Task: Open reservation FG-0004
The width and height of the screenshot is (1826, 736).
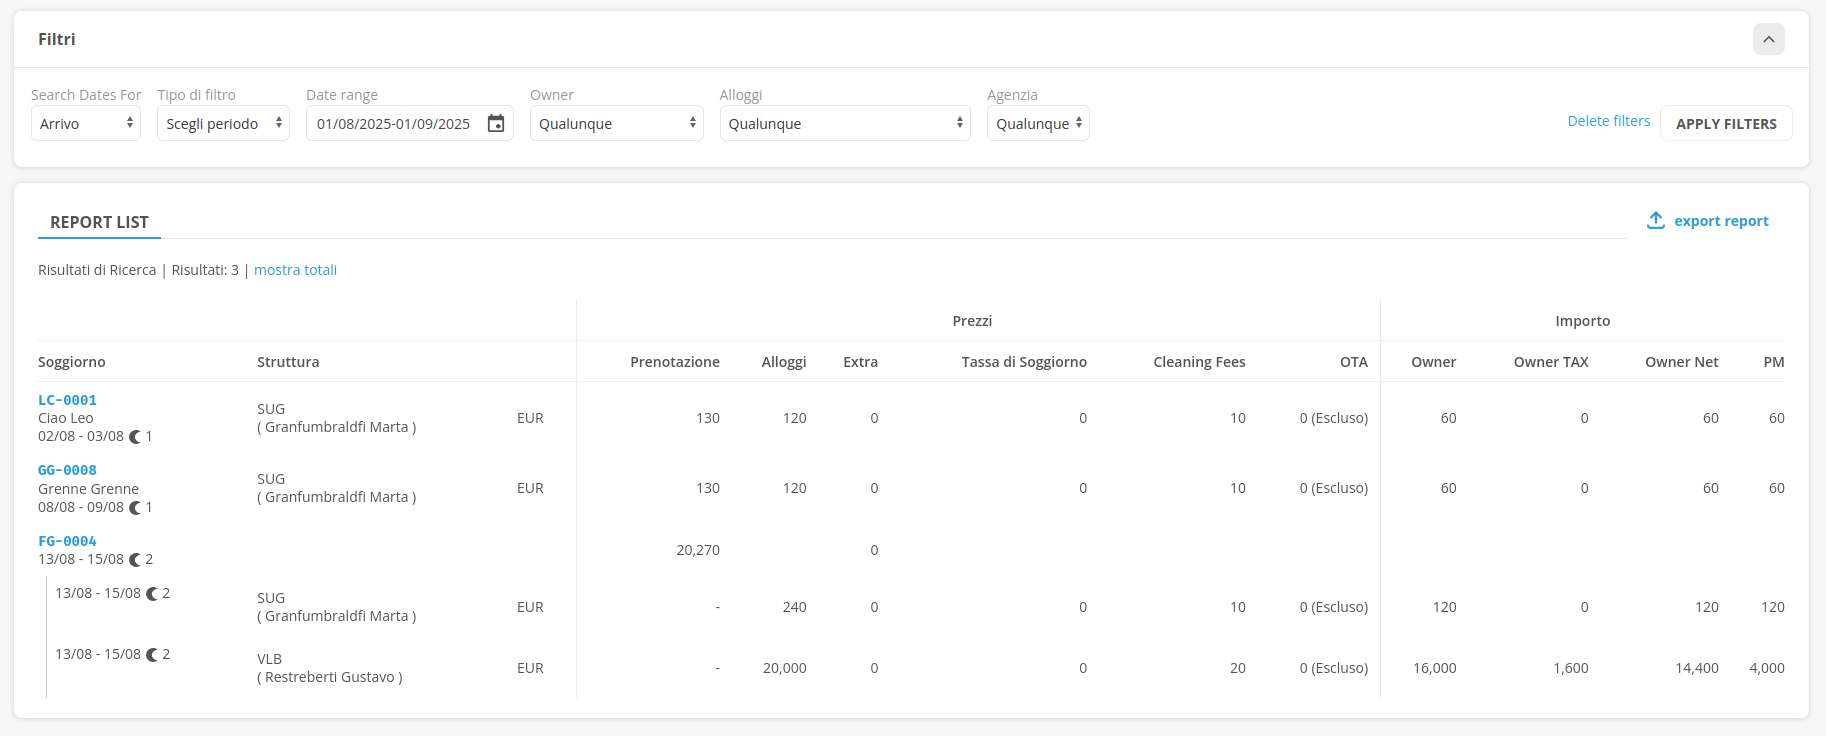Action: coord(67,541)
